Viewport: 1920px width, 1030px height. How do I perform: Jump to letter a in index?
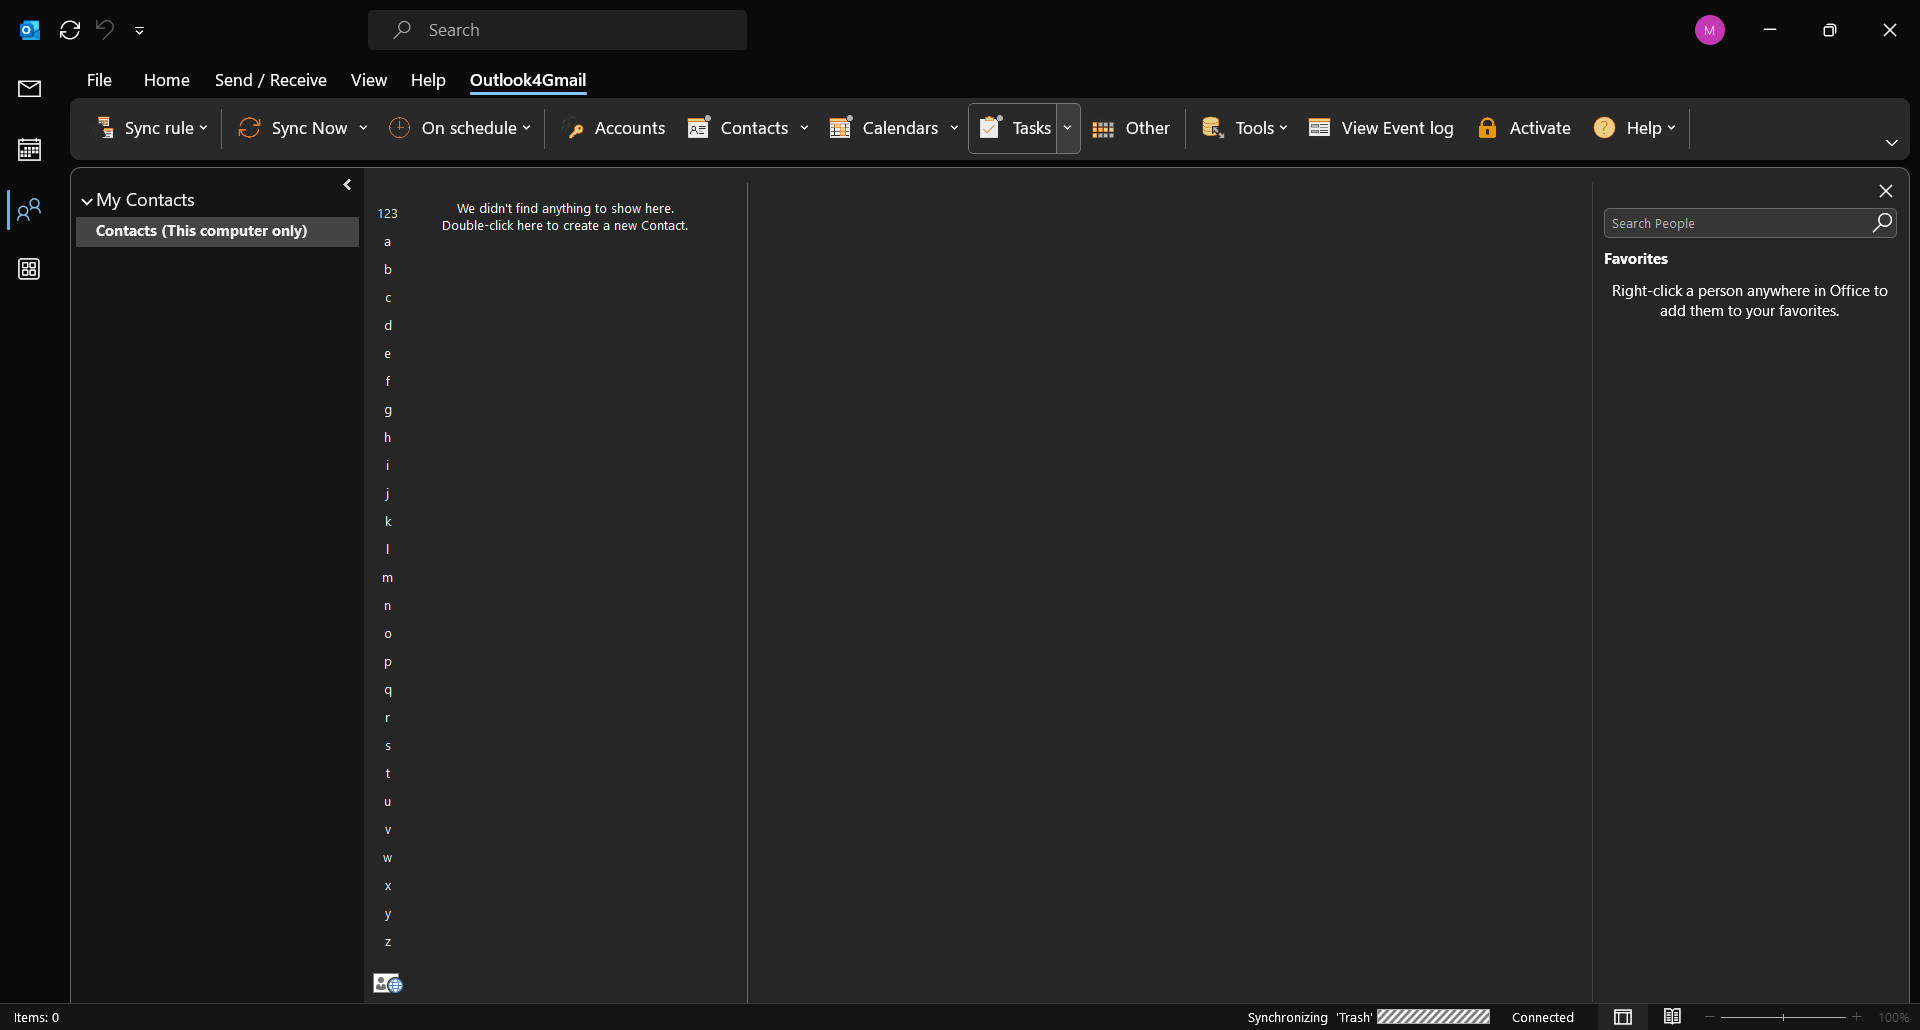tap(388, 242)
